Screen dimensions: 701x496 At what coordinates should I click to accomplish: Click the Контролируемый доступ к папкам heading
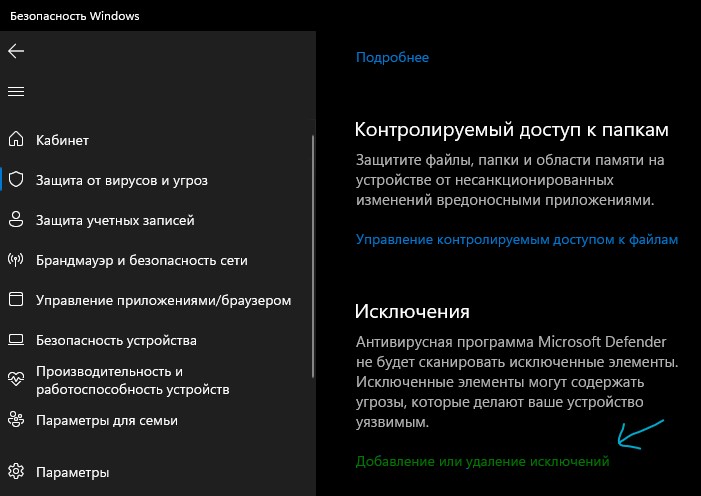click(x=511, y=130)
